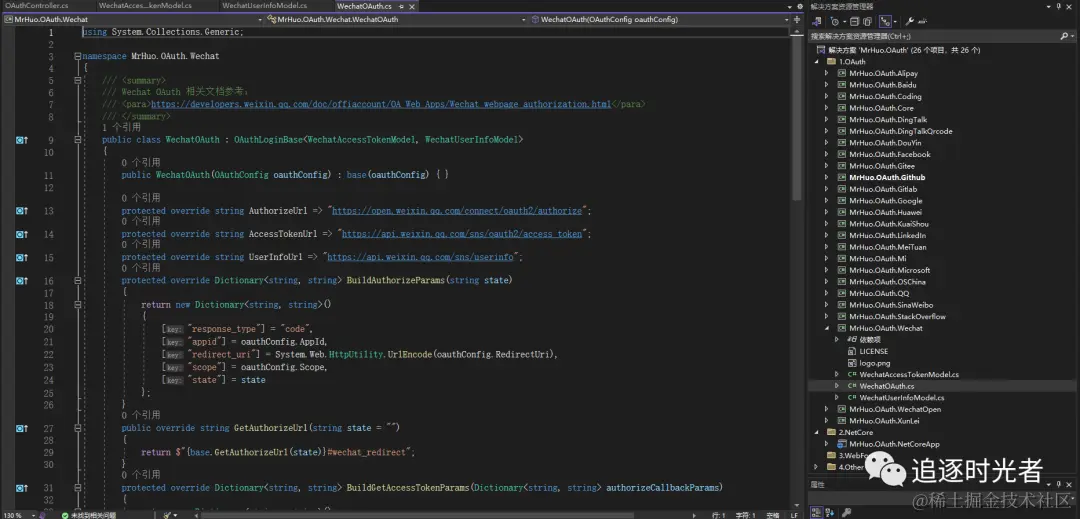The height and width of the screenshot is (519, 1080).
Task: Select the MrHuo.OAuth.DingTalk project
Action: (x=889, y=119)
